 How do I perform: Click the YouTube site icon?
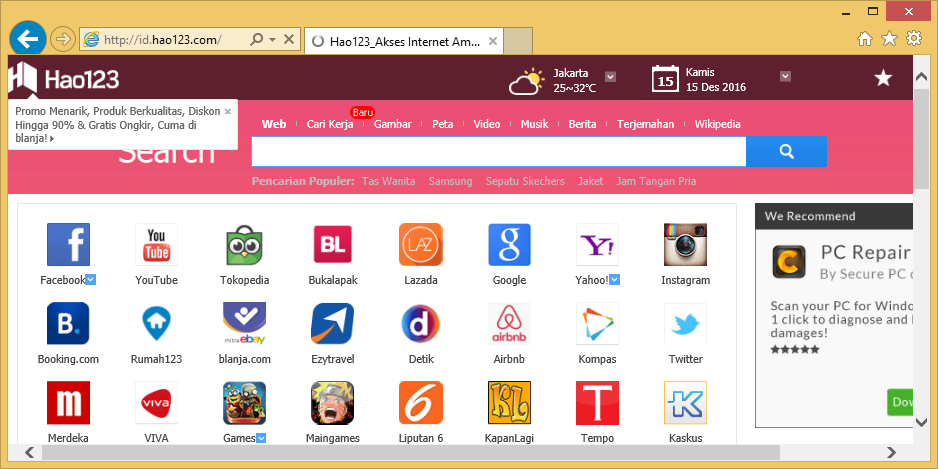pos(156,244)
